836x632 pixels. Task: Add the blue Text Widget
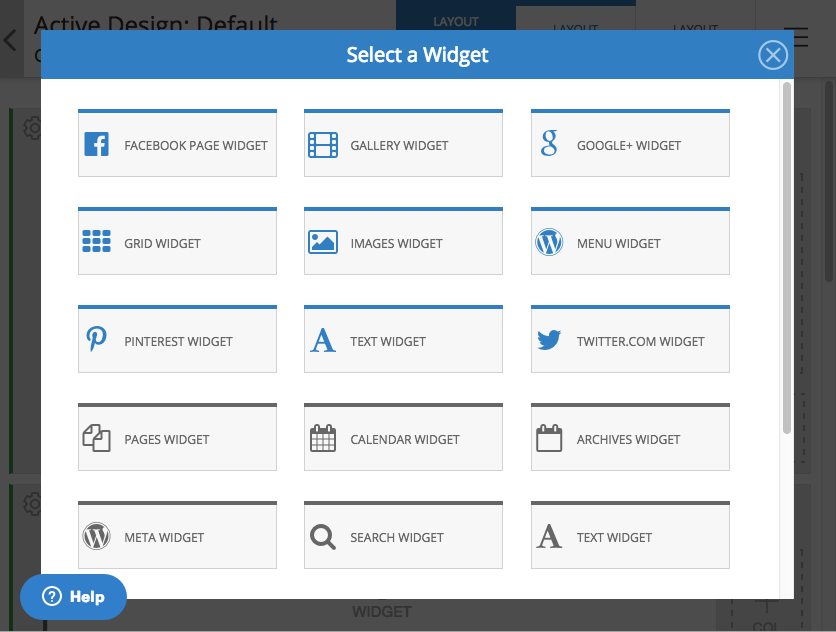pyautogui.click(x=403, y=339)
